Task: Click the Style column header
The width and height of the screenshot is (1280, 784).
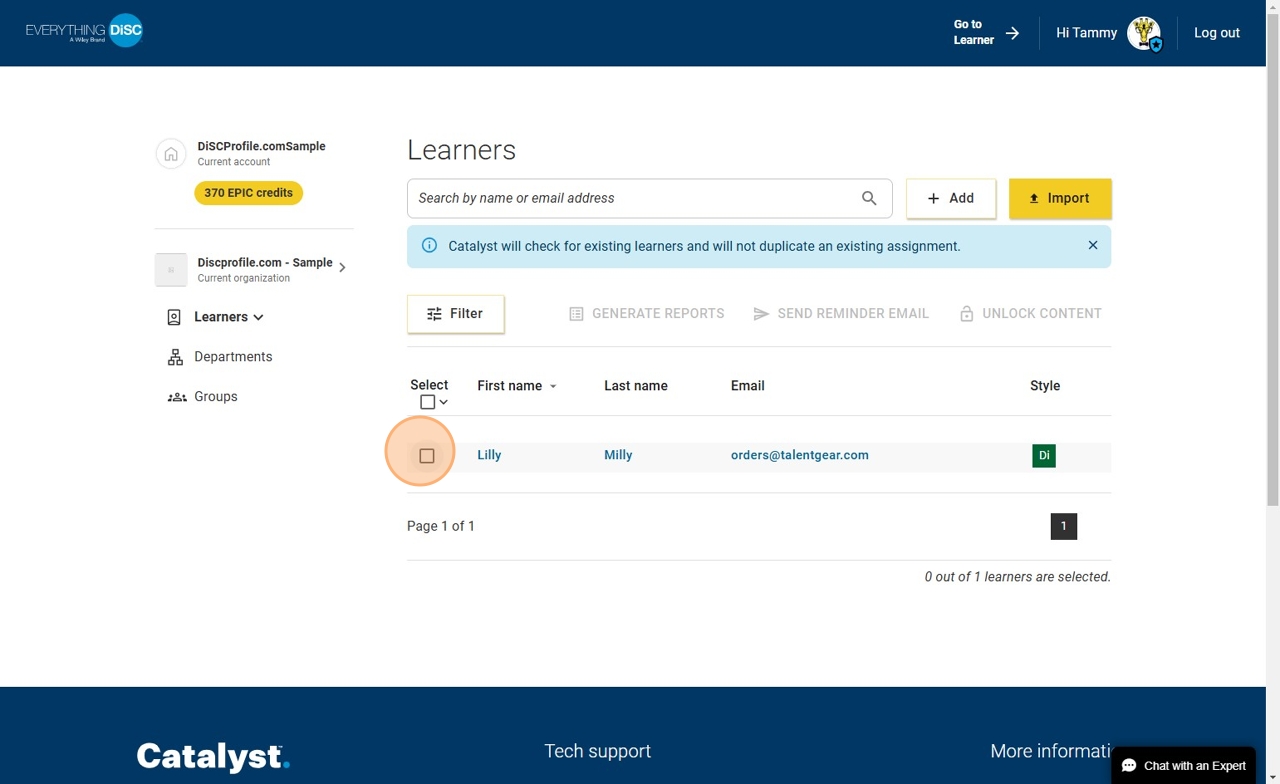Action: pos(1045,386)
